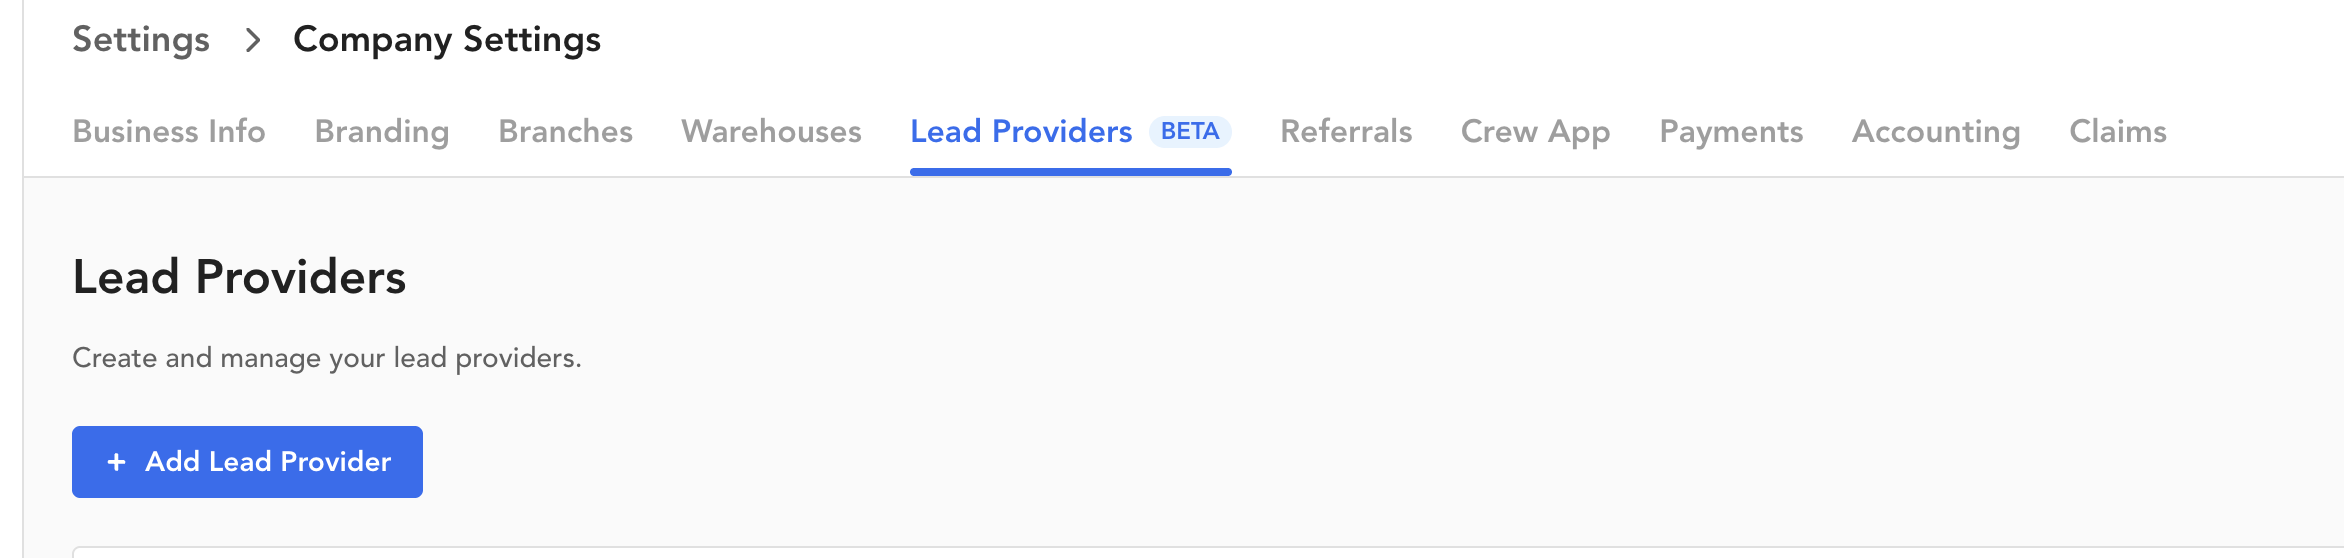Screen dimensions: 2344x558
Task: Open the Warehouses tab
Action: 771,132
